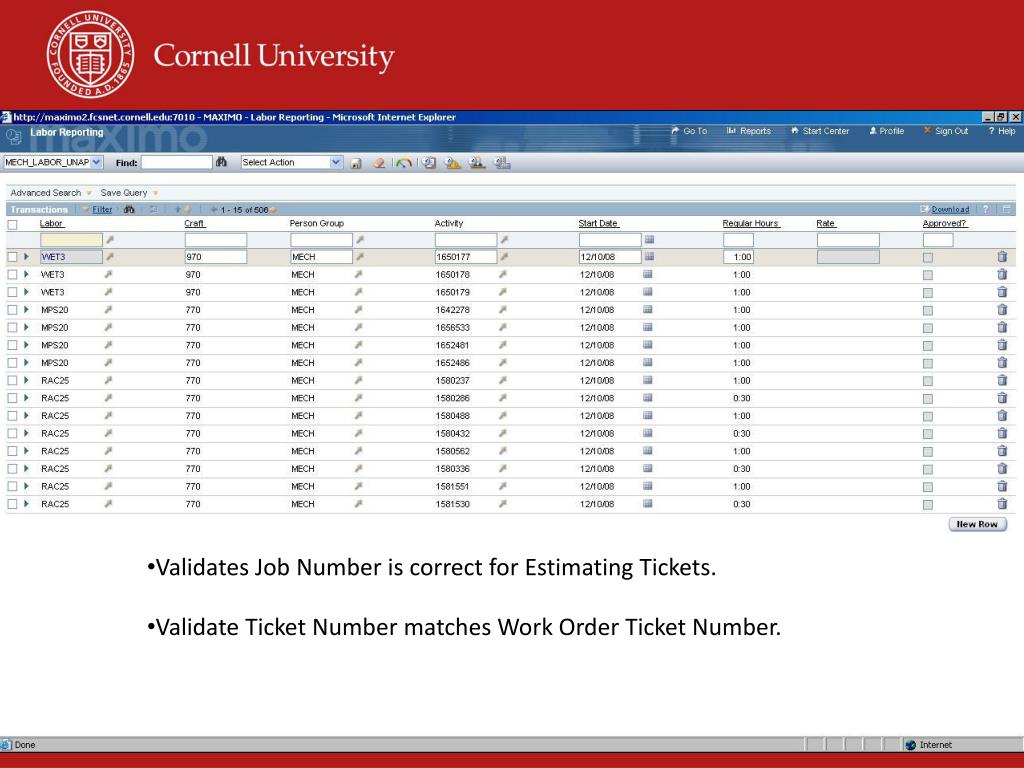Screen dimensions: 1024x768
Task: Click the New Row button
Action: point(977,524)
